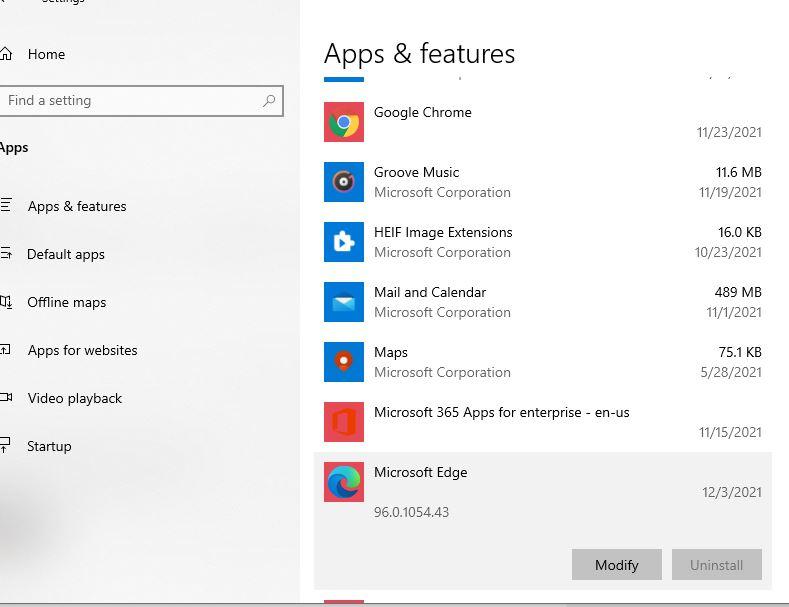Click the 11/15/2021 install date
Viewport: 789px width, 607px height.
[x=730, y=432]
